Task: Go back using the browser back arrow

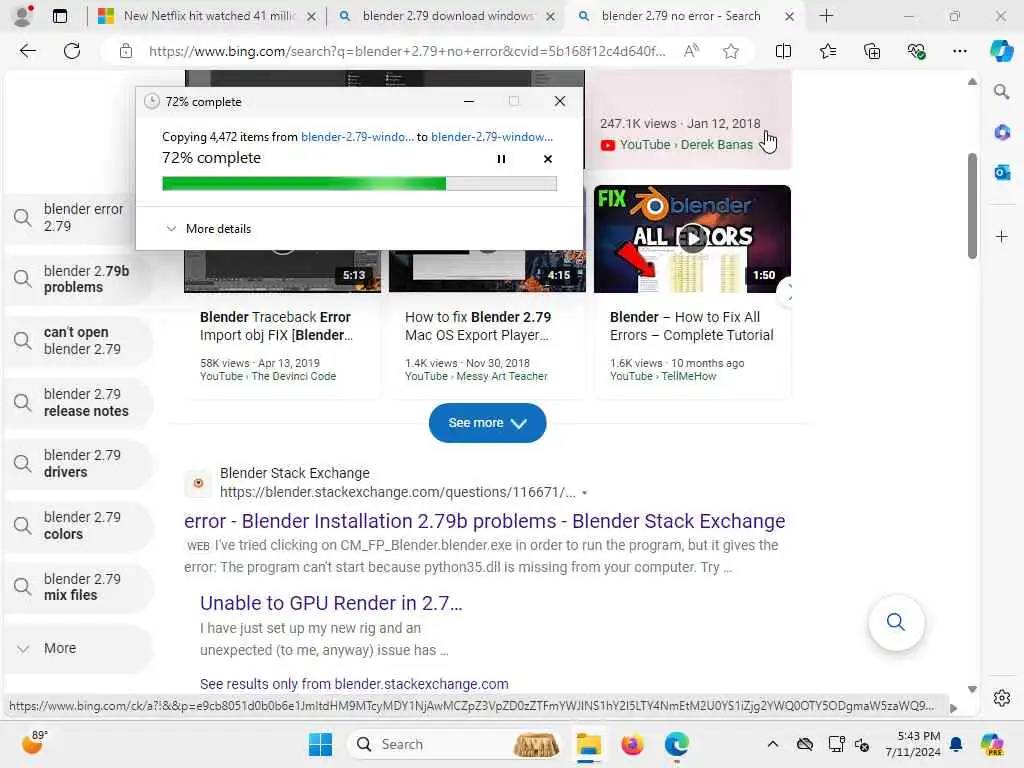Action: 27,51
